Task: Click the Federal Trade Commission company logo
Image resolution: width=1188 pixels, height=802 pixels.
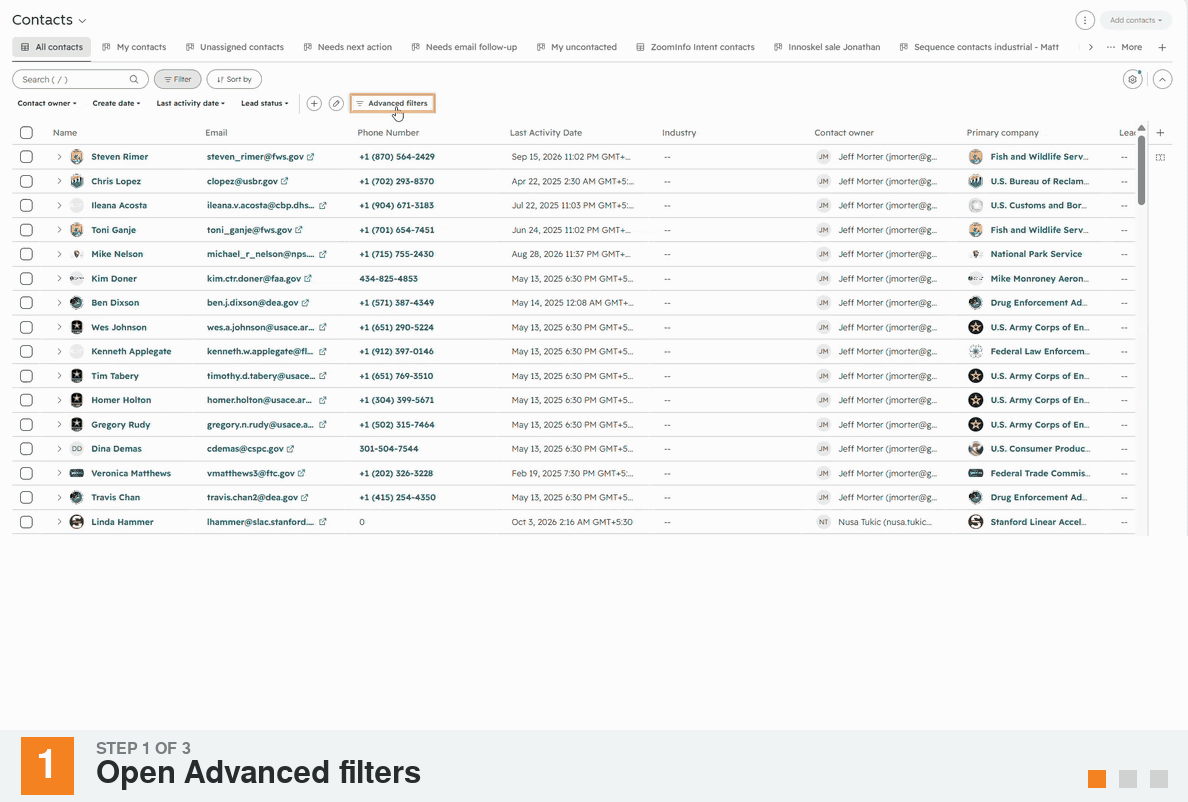Action: (x=976, y=473)
